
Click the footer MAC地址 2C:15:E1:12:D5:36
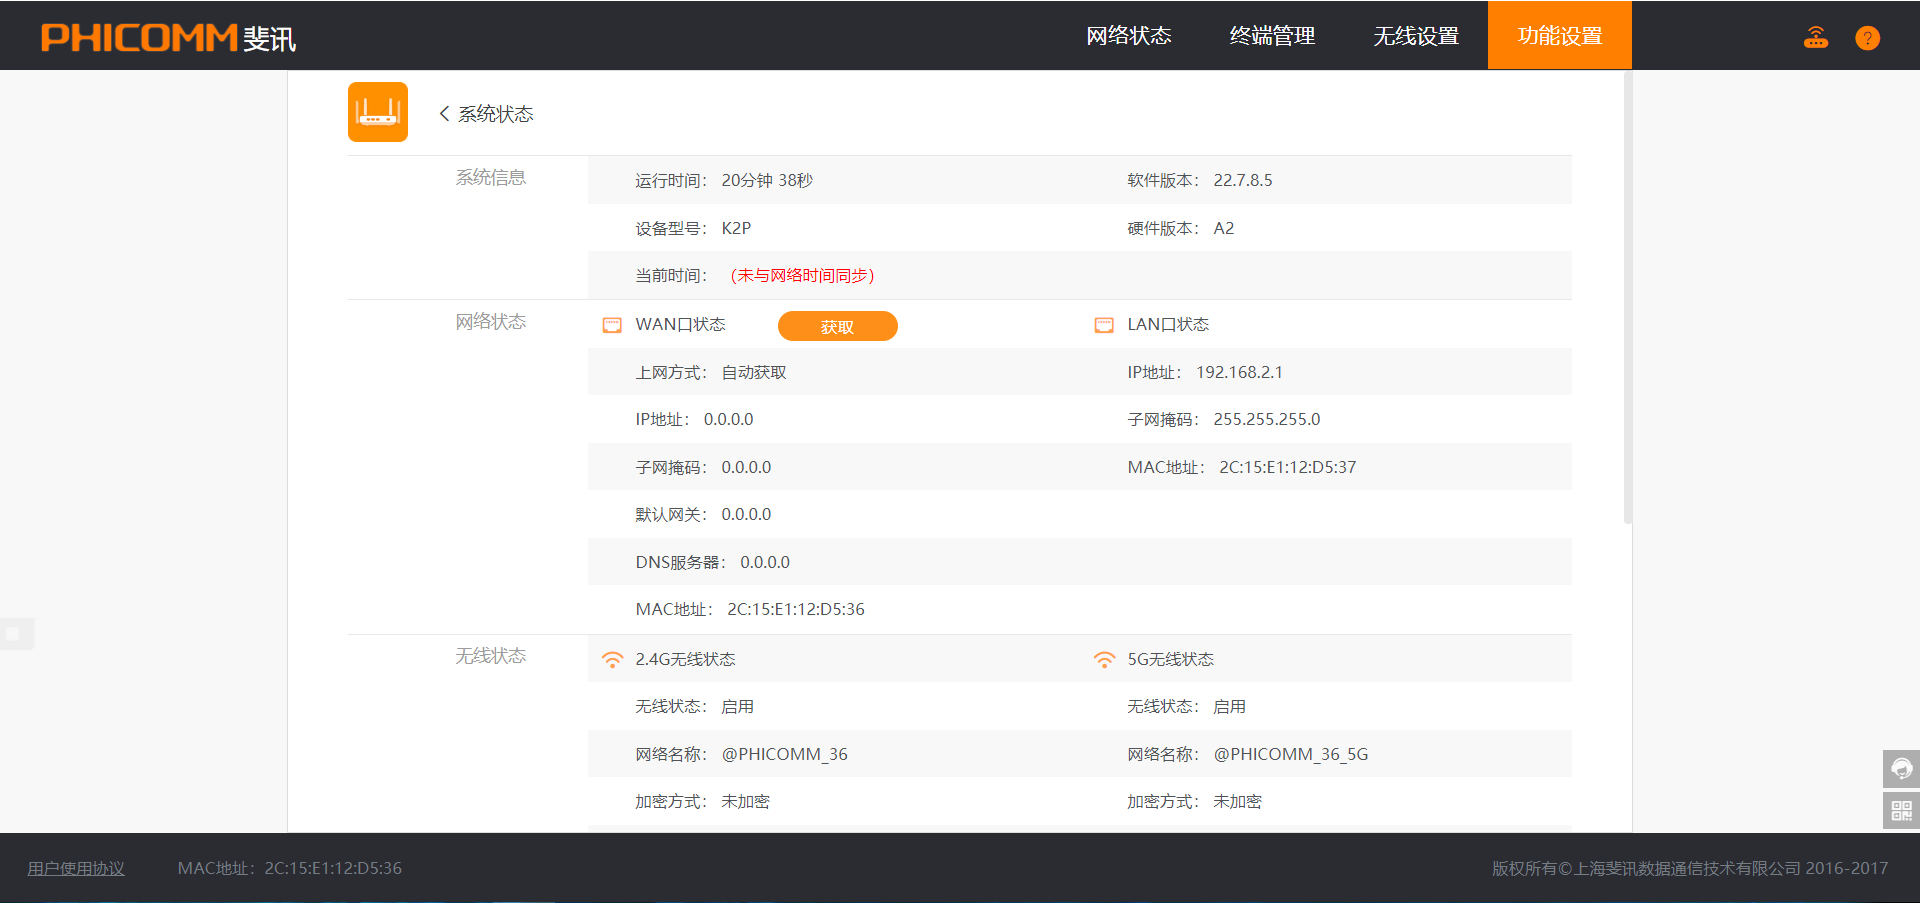coord(290,868)
